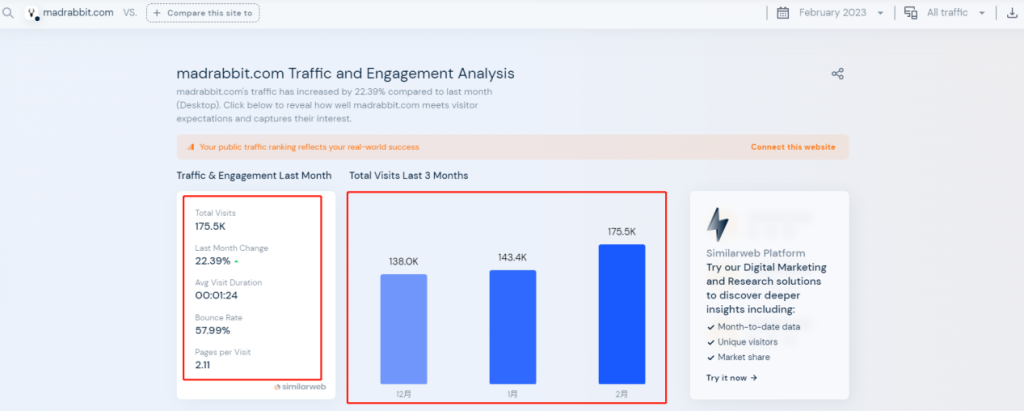
Task: Click the green up-arrow beside 22.39%
Action: pyautogui.click(x=236, y=261)
